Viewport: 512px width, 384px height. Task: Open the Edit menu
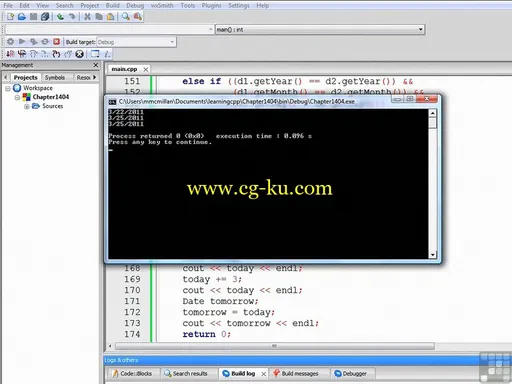[x=24, y=6]
